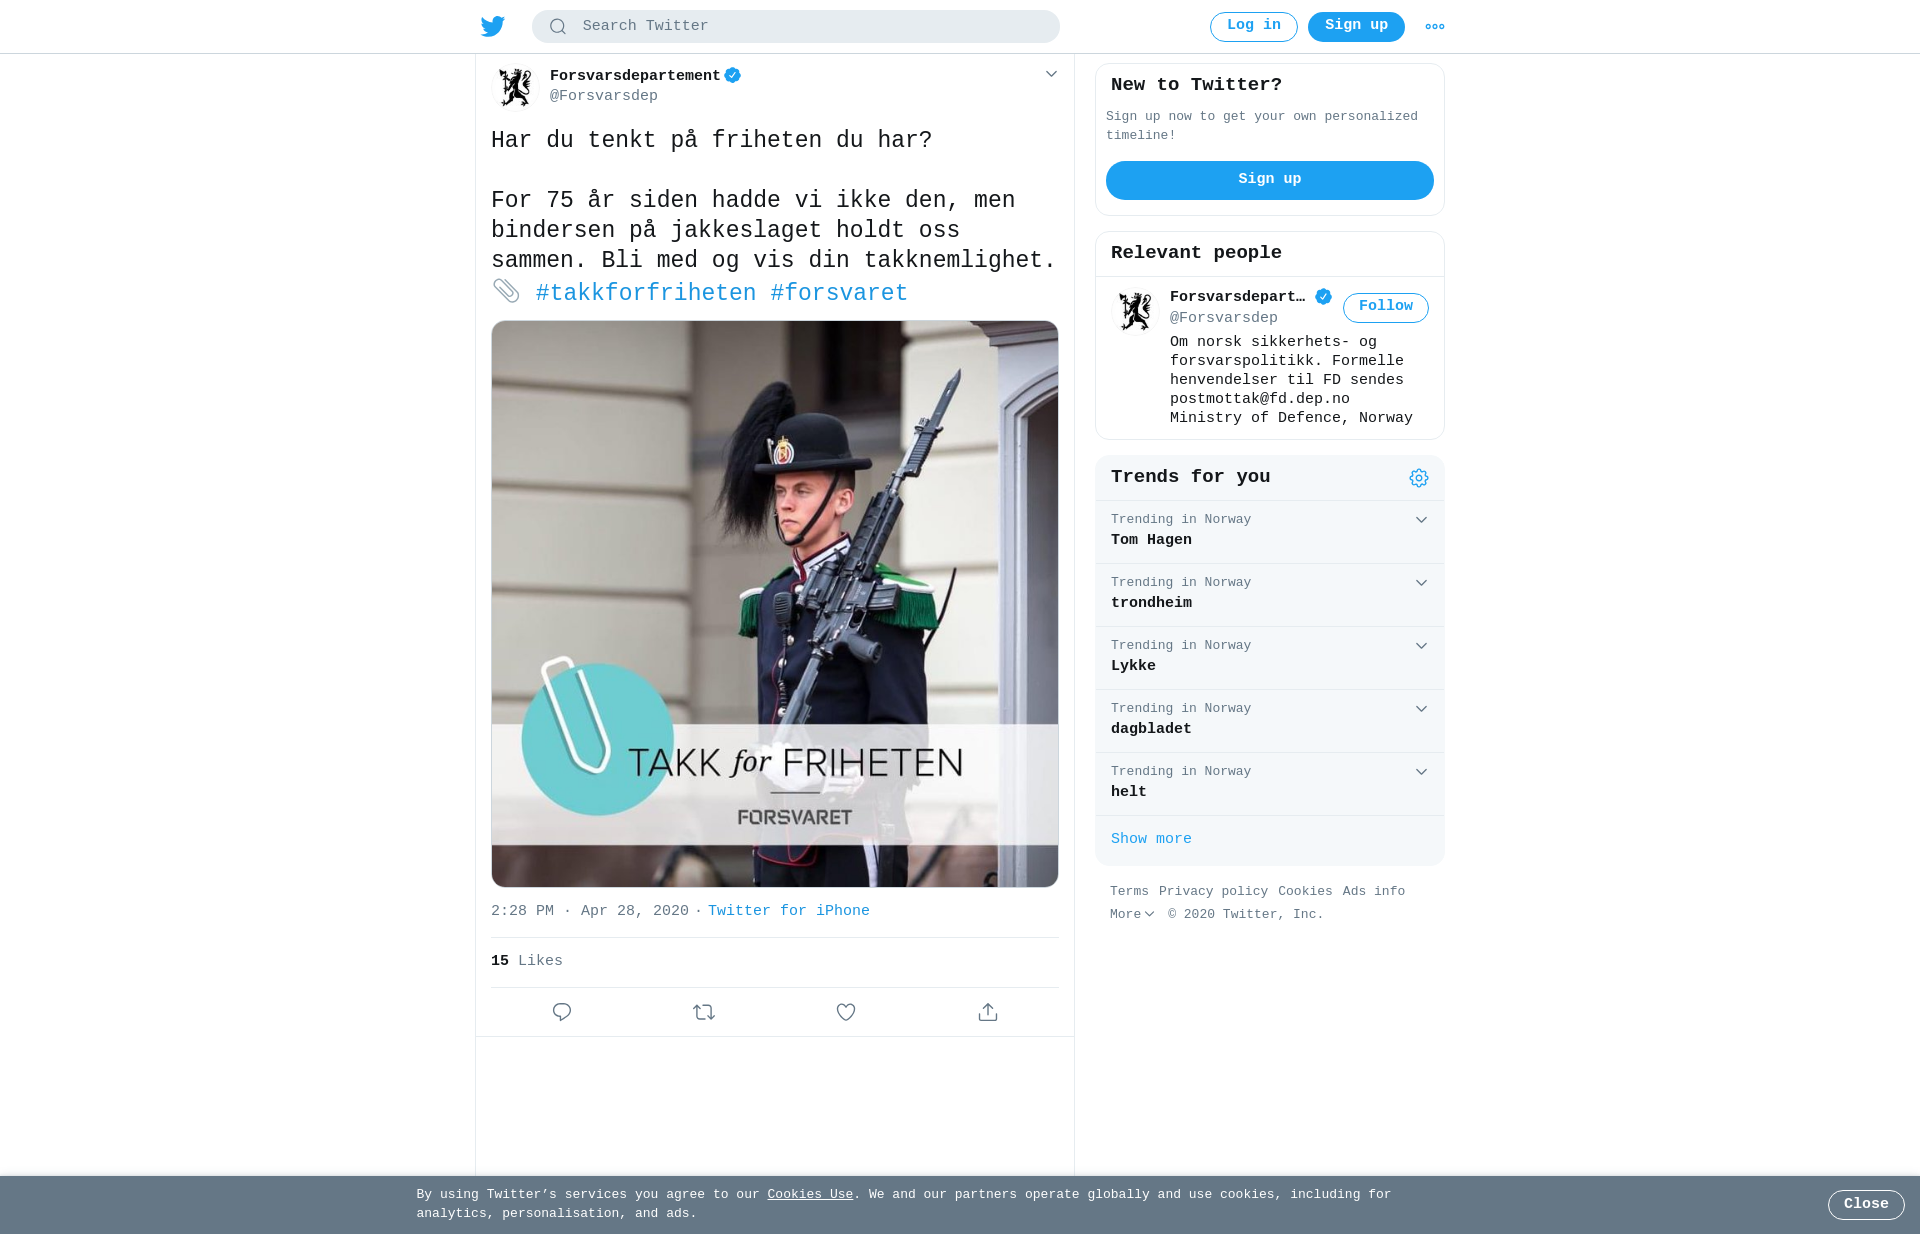Open the #takkforfriheten hashtag link
The height and width of the screenshot is (1234, 1920).
tap(646, 293)
